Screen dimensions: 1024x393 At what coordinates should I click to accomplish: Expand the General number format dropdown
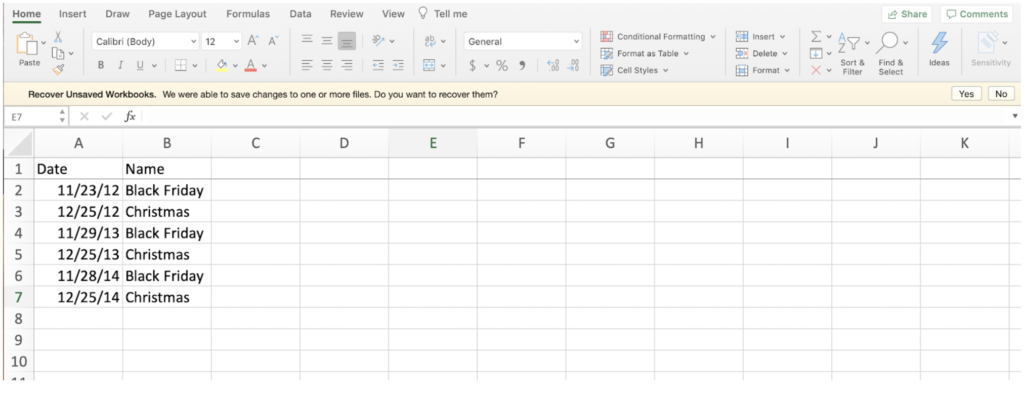pyautogui.click(x=523, y=41)
